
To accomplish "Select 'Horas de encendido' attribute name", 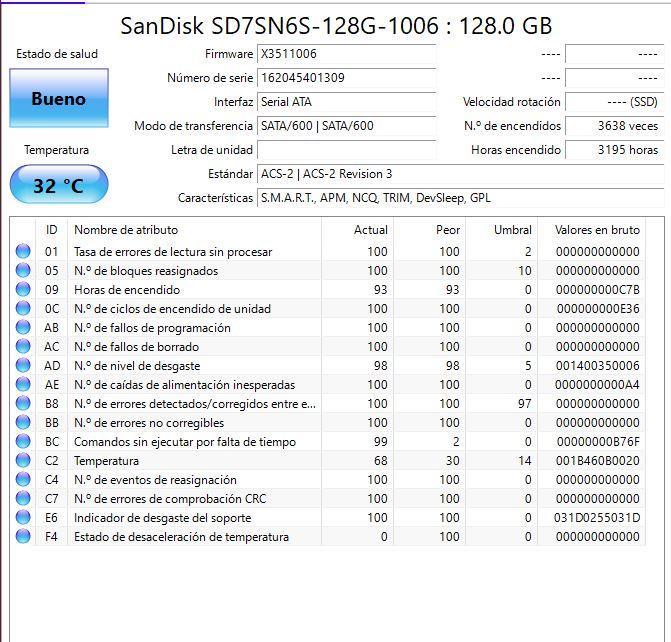I will pos(127,290).
